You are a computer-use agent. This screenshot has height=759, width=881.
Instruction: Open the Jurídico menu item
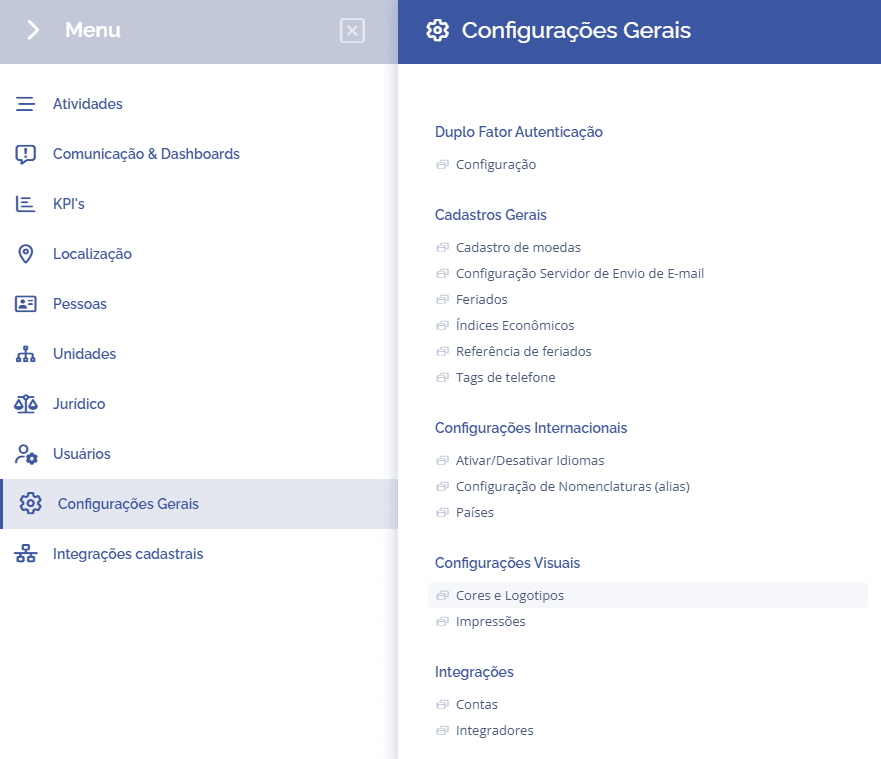pos(79,404)
